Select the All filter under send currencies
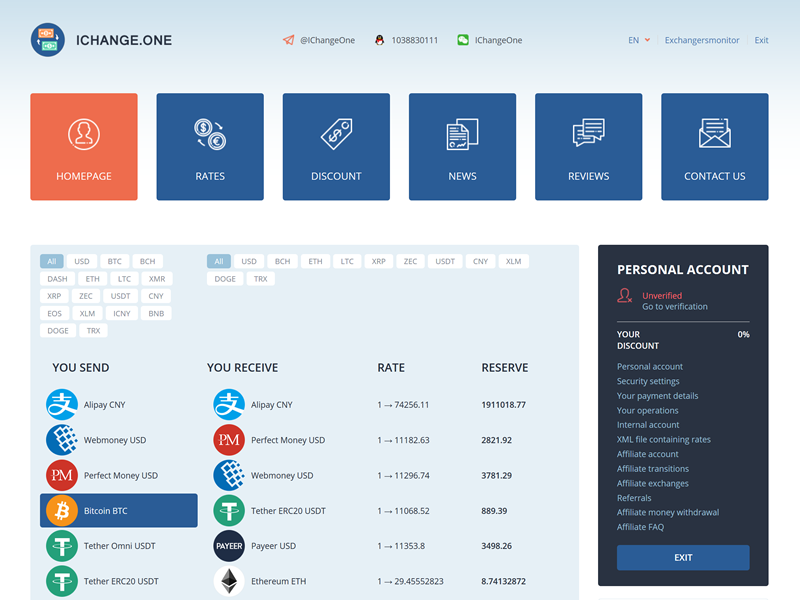This screenshot has height=600, width=800. 52,261
